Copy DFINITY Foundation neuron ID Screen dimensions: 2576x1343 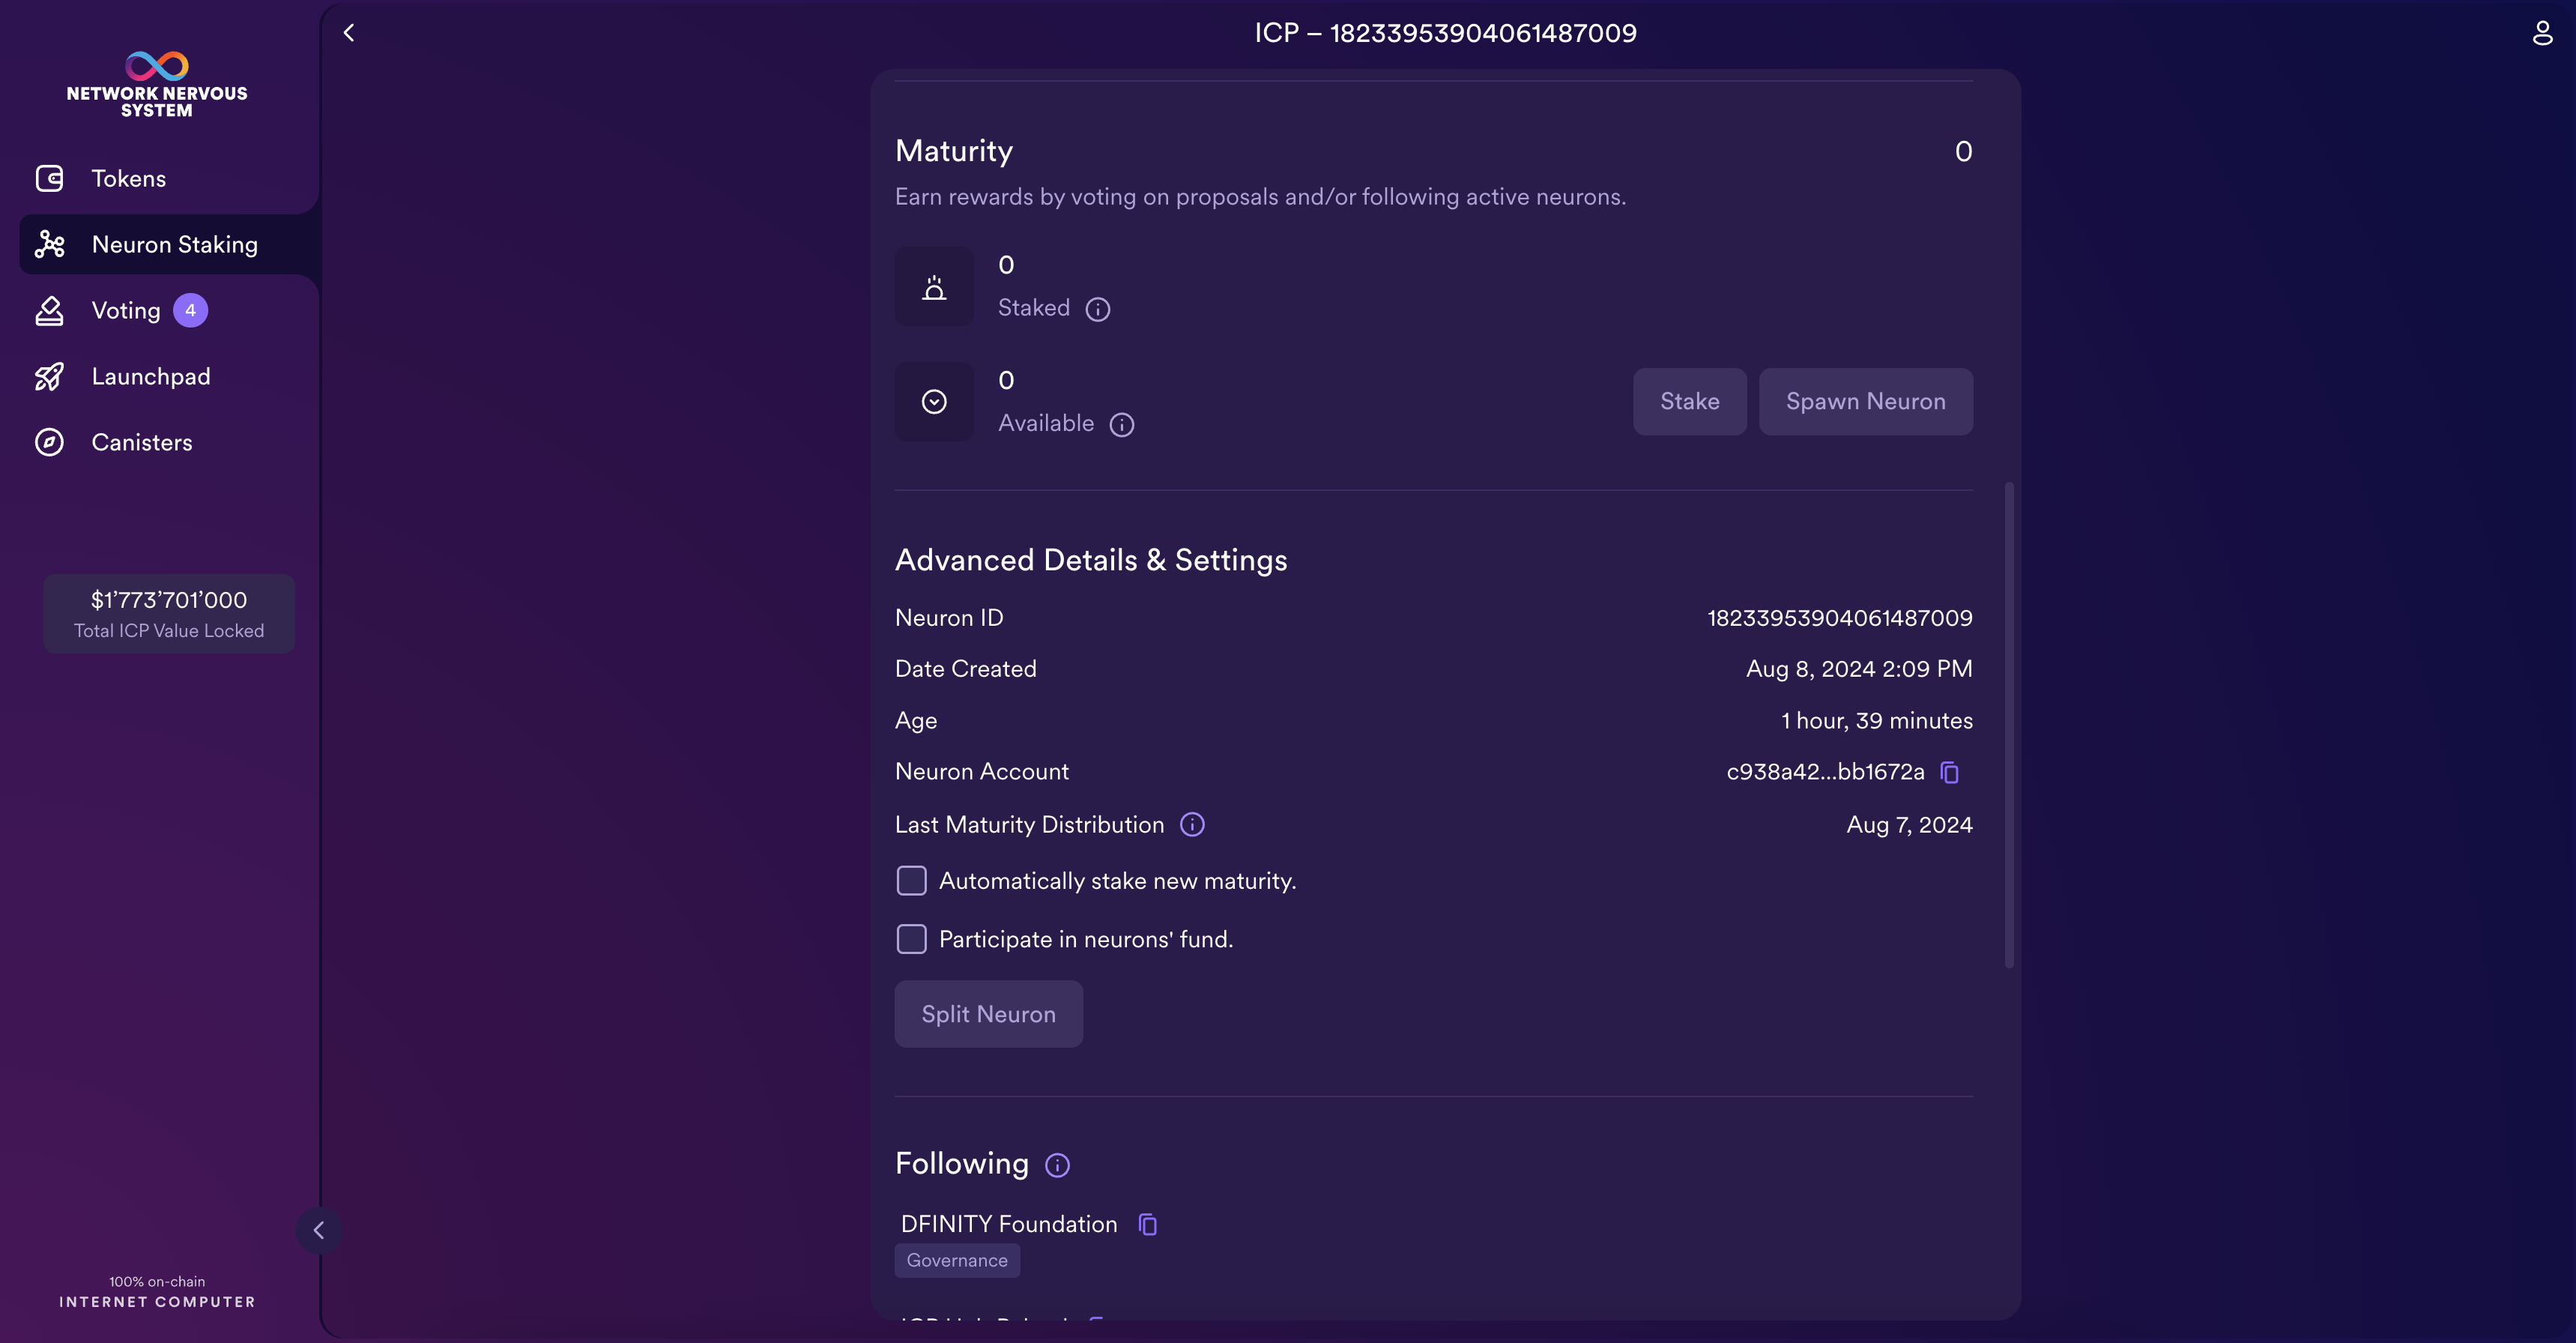pyautogui.click(x=1147, y=1224)
